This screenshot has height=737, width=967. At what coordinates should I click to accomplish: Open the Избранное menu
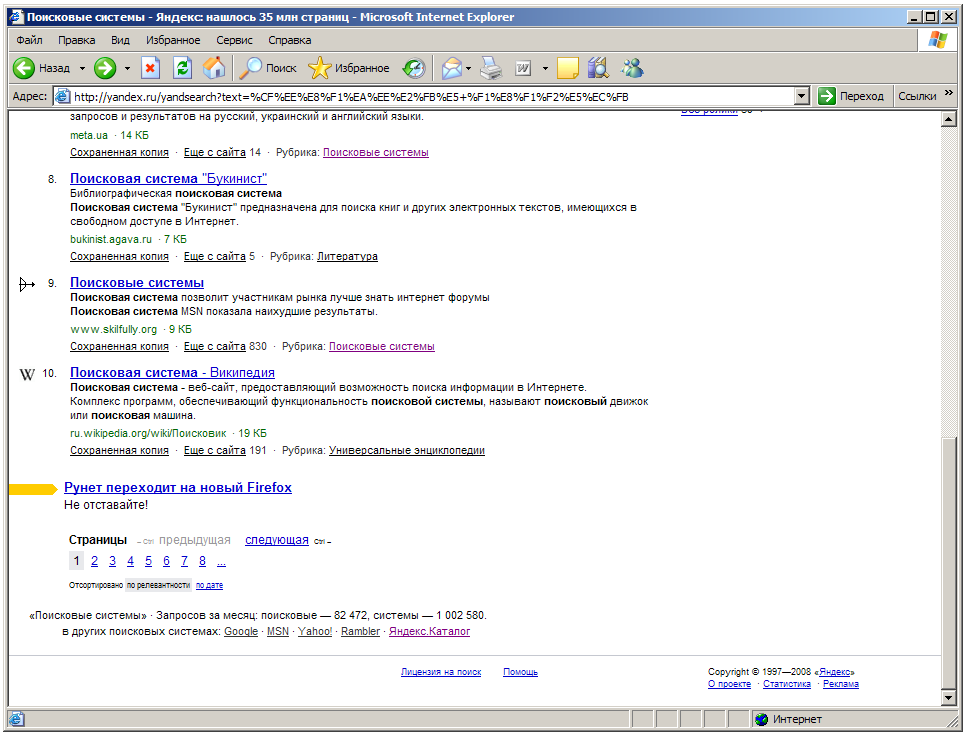[x=173, y=40]
